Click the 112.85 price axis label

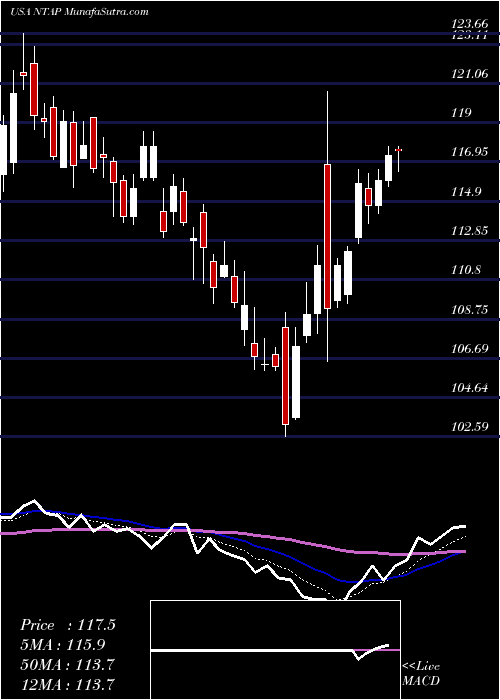point(470,231)
